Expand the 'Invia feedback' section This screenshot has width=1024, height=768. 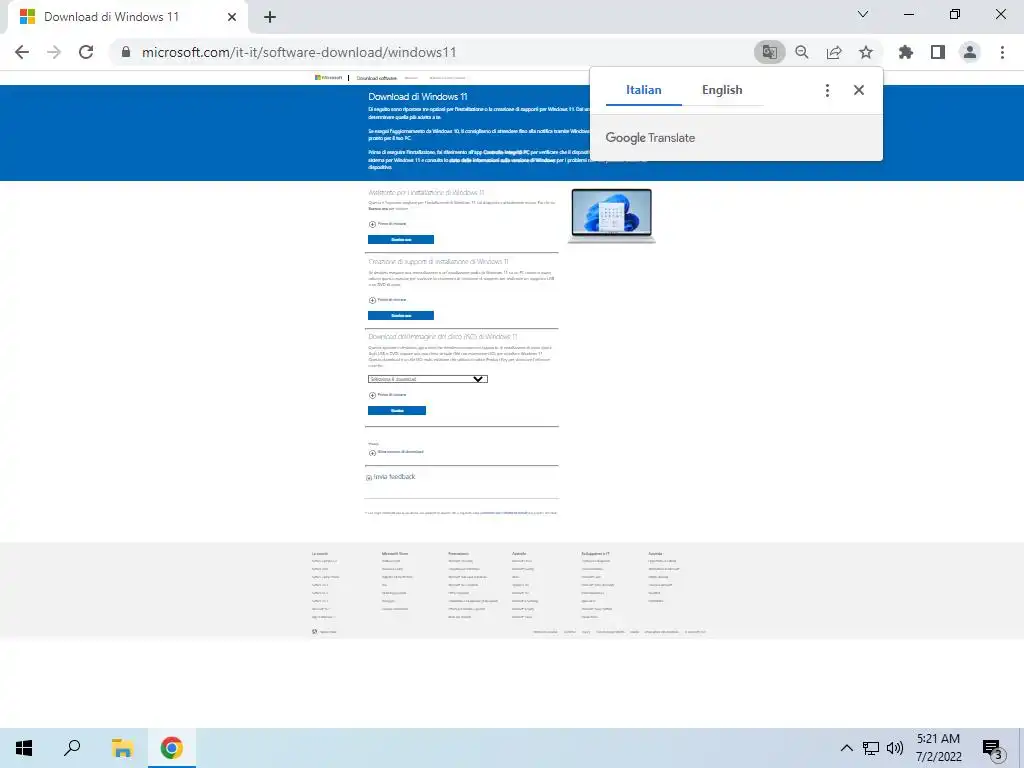pyautogui.click(x=391, y=477)
